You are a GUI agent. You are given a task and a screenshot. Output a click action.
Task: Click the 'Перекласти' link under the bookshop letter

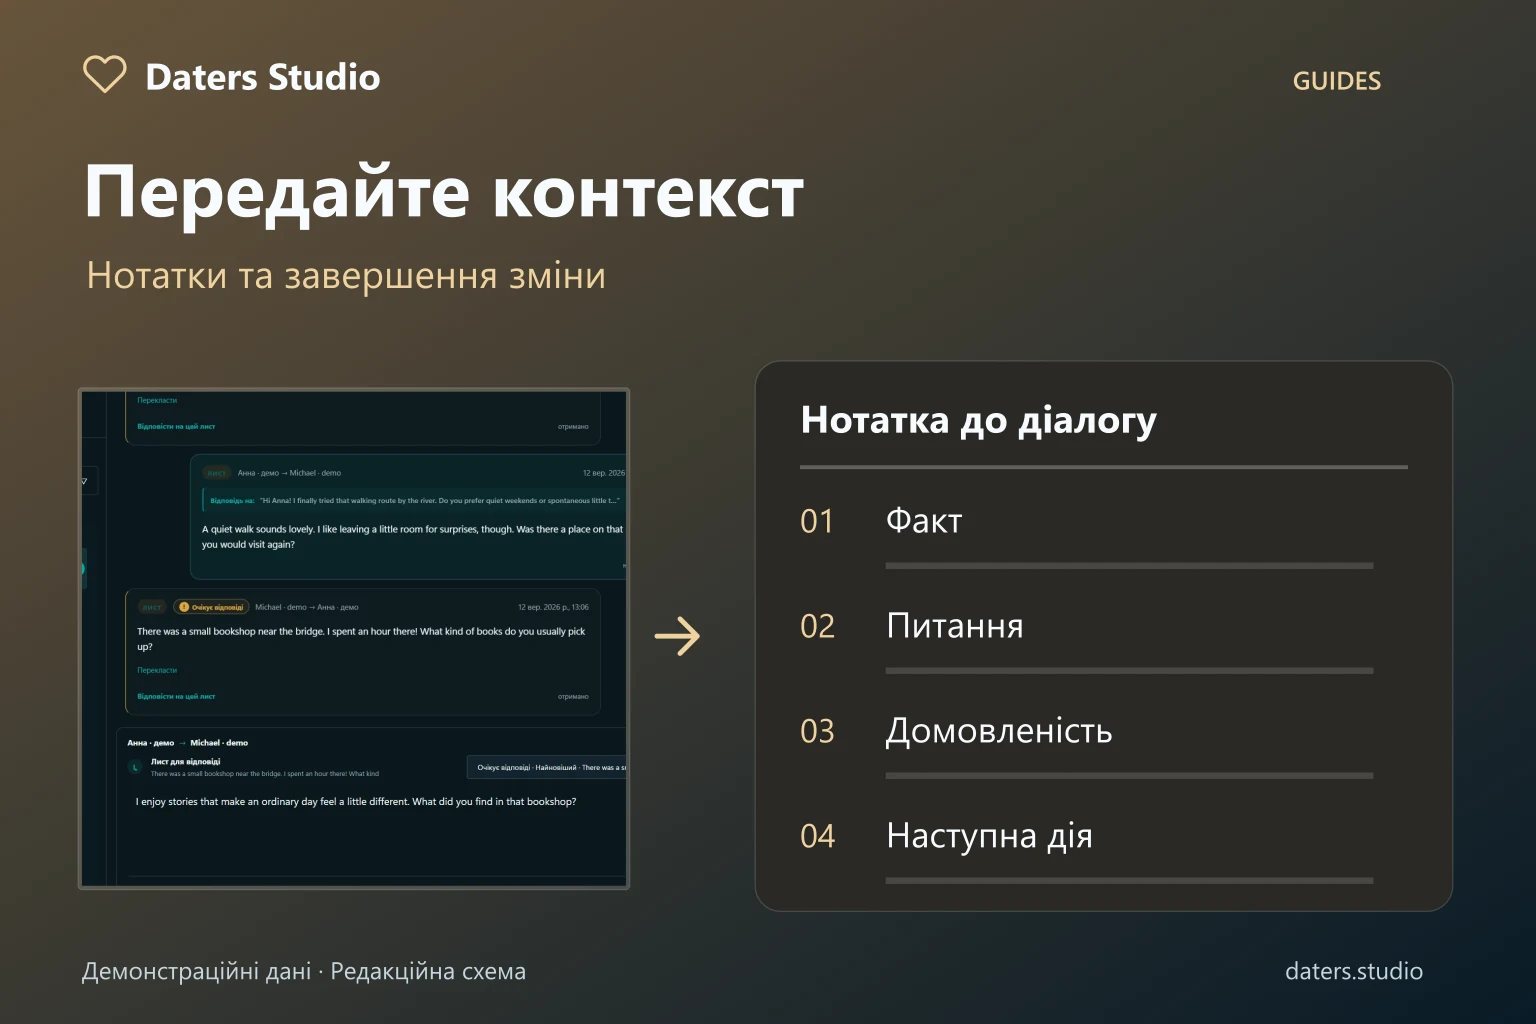[157, 670]
